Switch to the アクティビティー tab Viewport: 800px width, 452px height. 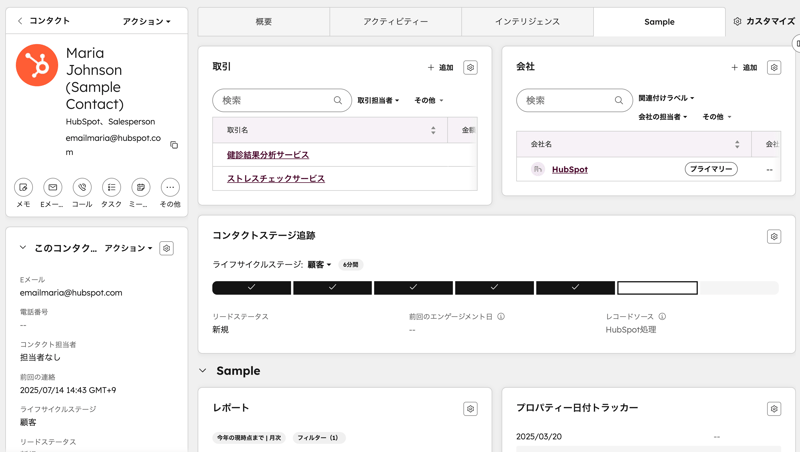tap(395, 21)
